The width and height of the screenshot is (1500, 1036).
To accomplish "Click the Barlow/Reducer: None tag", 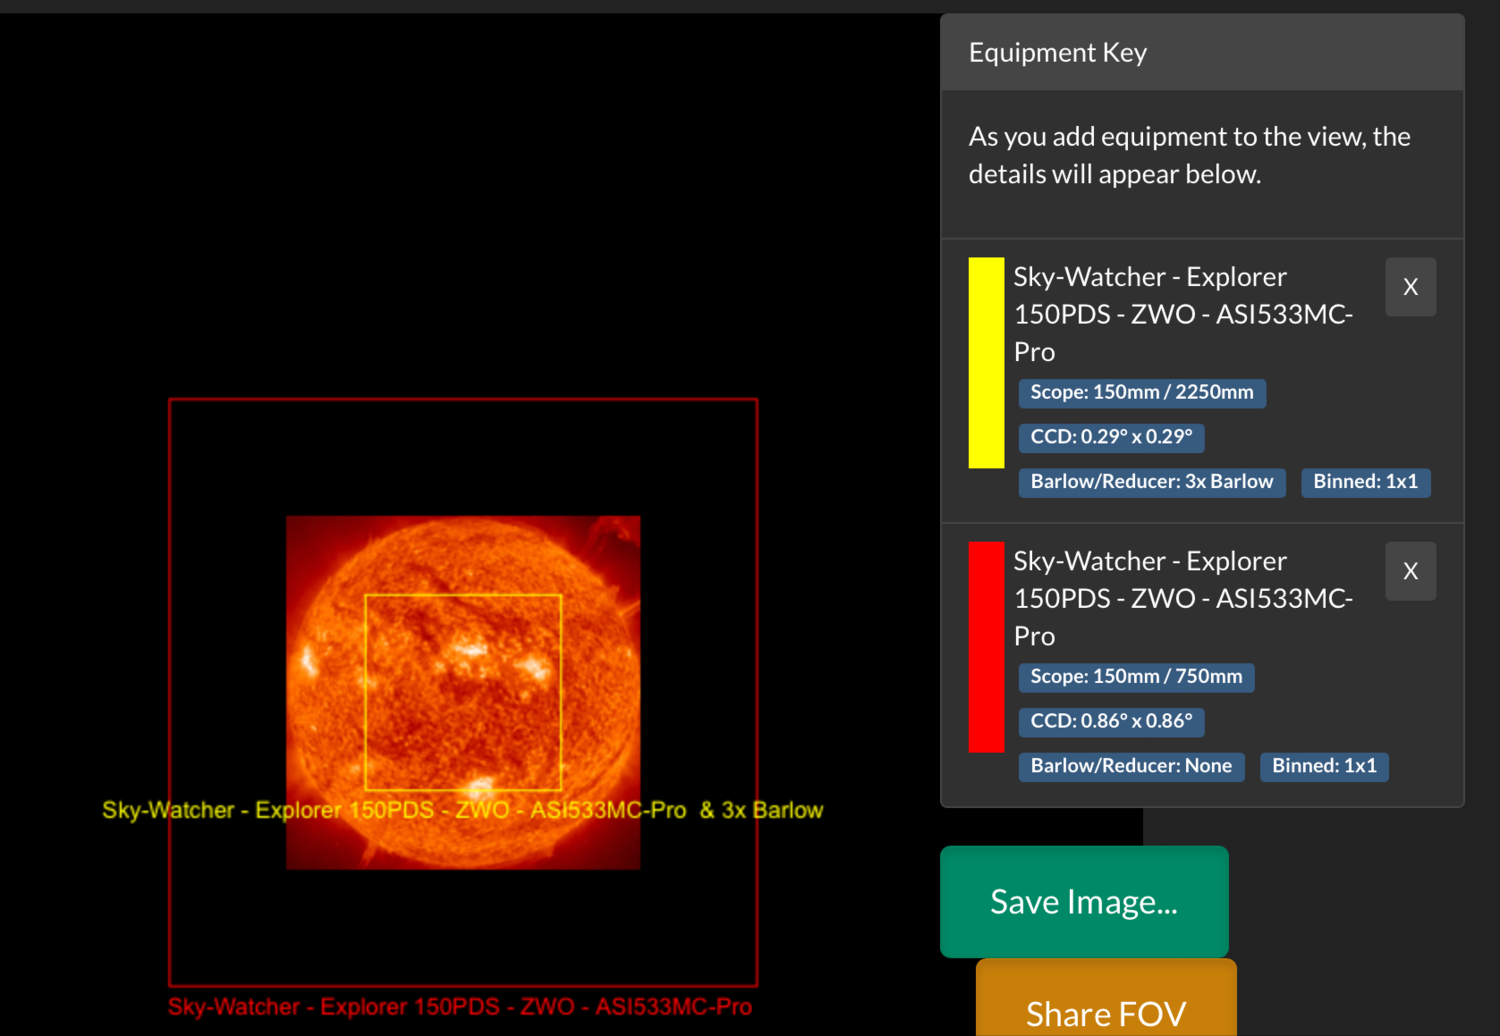I will tap(1131, 766).
